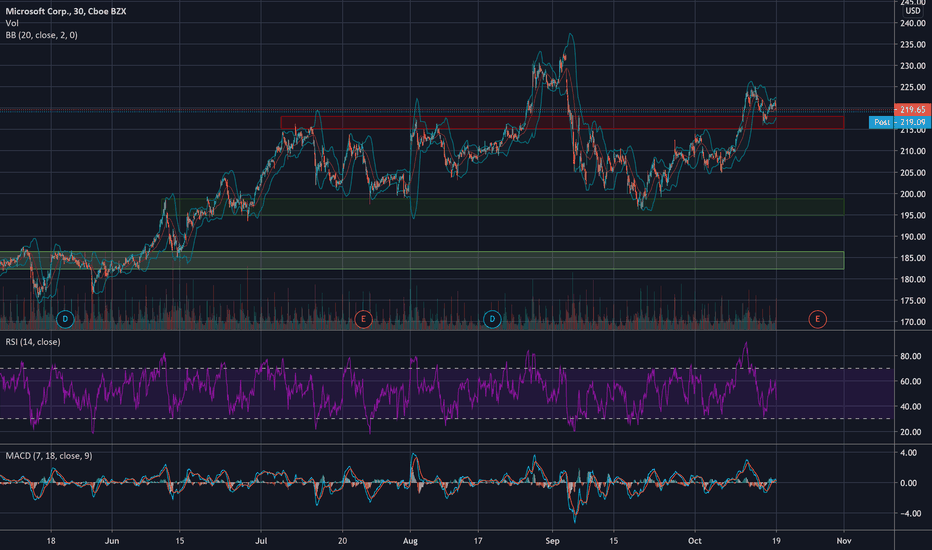Click the 200.00 price axis label
This screenshot has width=932, height=550.
912,194
